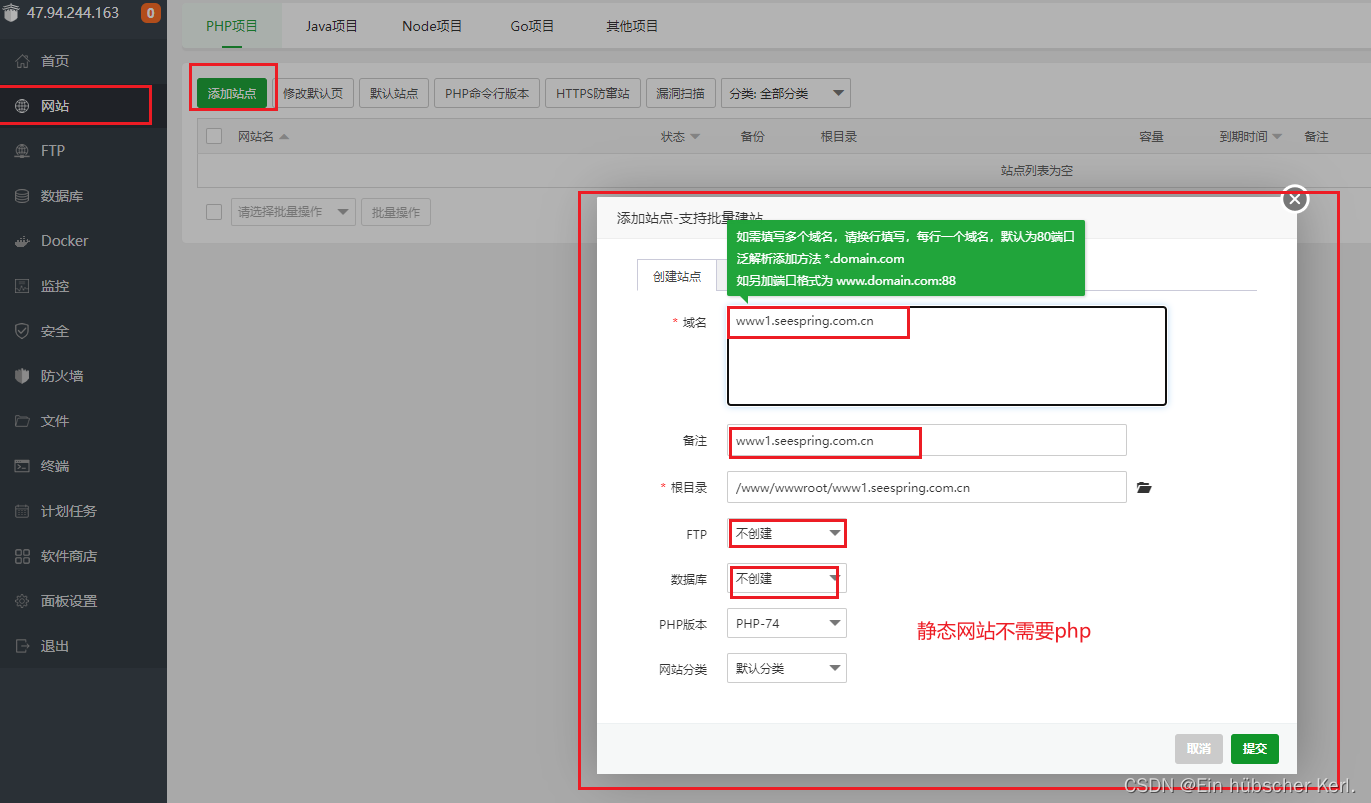Switch to the PHP项目 tab
The height and width of the screenshot is (803, 1371).
coord(232,26)
